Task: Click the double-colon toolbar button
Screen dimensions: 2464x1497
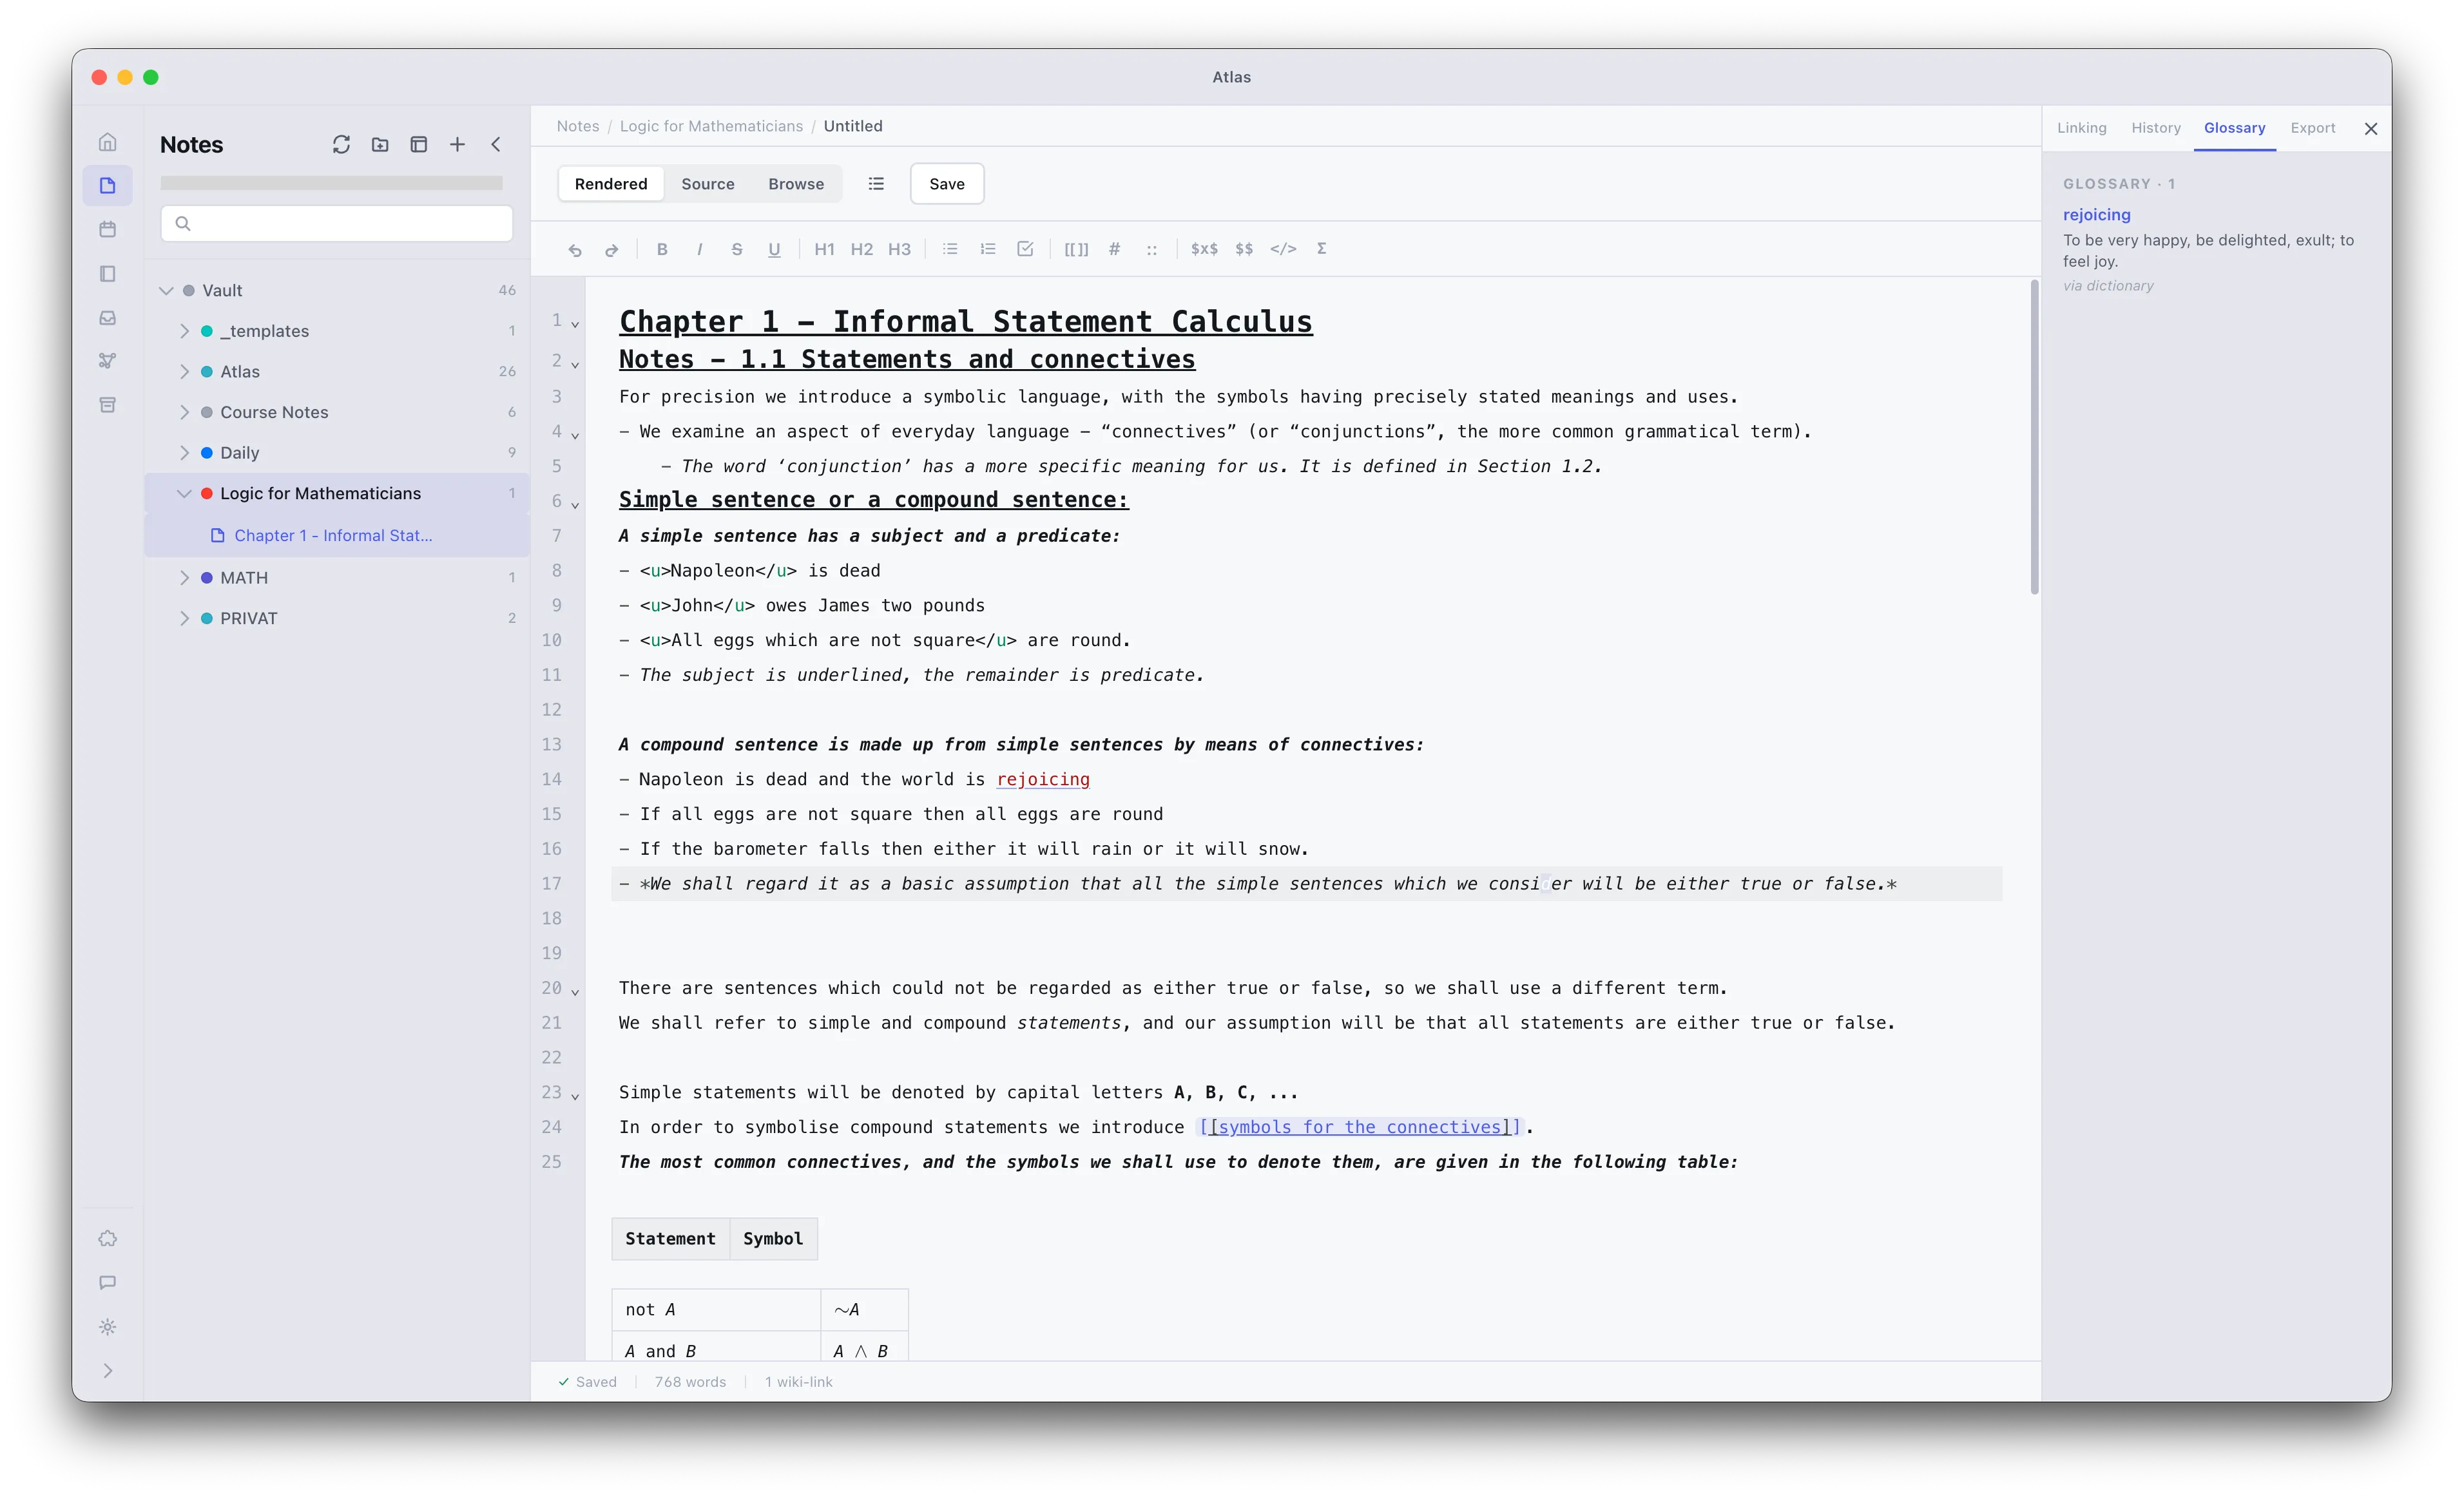Action: coord(1152,249)
